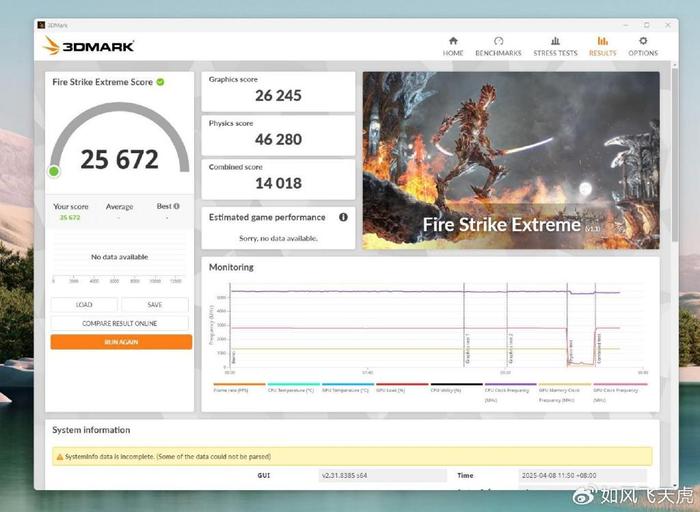Click the orange RUN AGAIN button
The height and width of the screenshot is (512, 700).
(x=121, y=342)
